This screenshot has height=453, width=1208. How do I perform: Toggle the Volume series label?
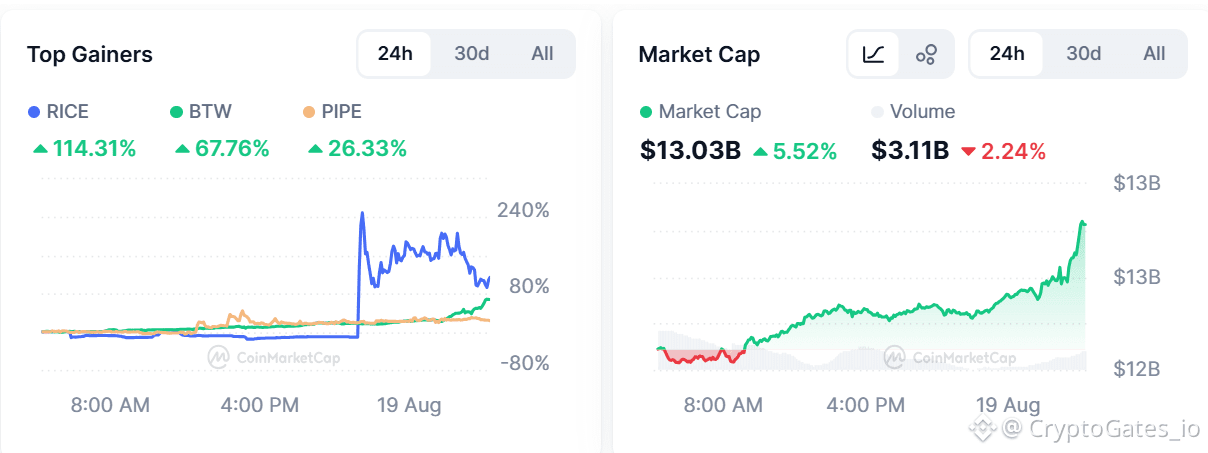922,112
